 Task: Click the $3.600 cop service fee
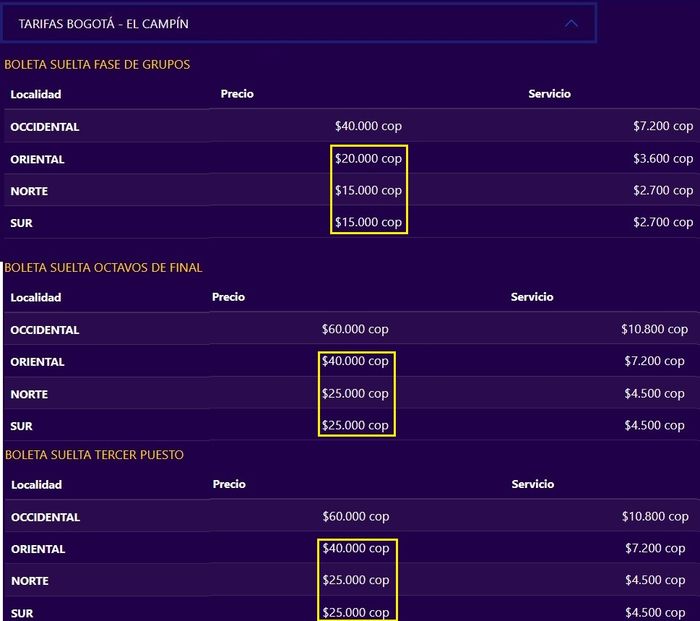click(x=663, y=159)
